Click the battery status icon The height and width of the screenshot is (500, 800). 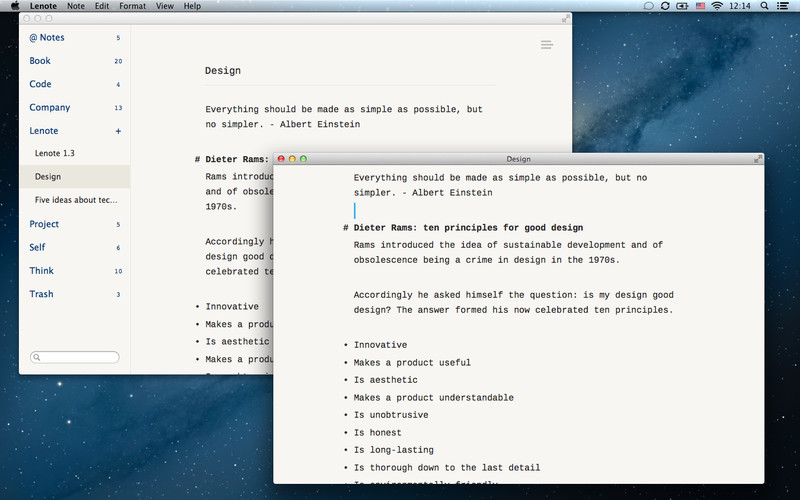coord(682,6)
